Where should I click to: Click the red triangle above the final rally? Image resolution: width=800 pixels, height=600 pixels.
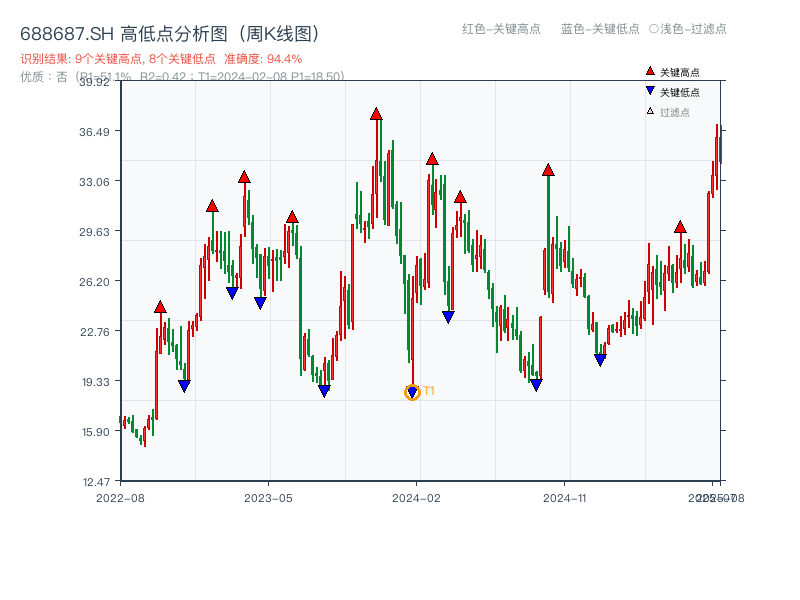coord(679,227)
